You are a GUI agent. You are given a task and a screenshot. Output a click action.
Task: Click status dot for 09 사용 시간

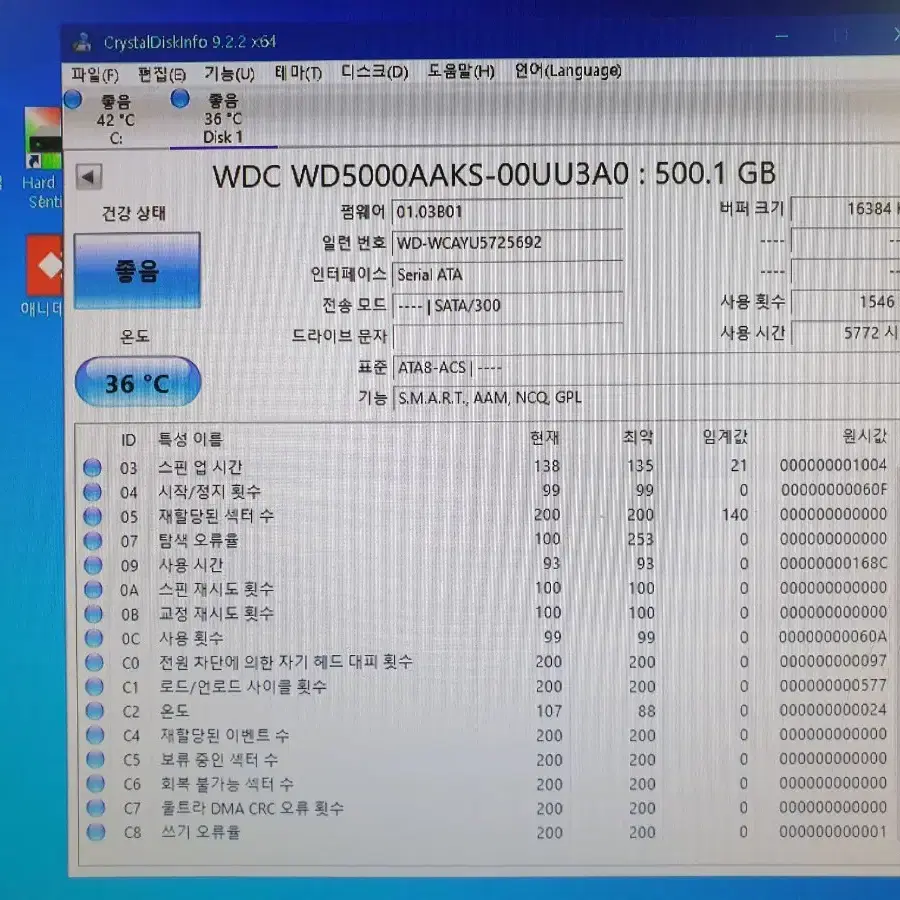(93, 565)
